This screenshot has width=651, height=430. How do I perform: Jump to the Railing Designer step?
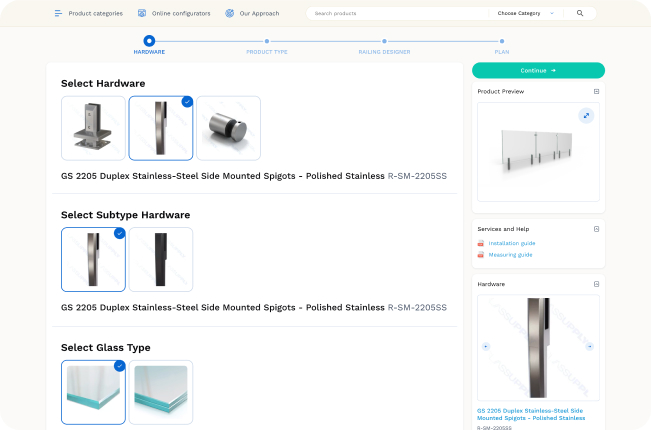tap(384, 47)
